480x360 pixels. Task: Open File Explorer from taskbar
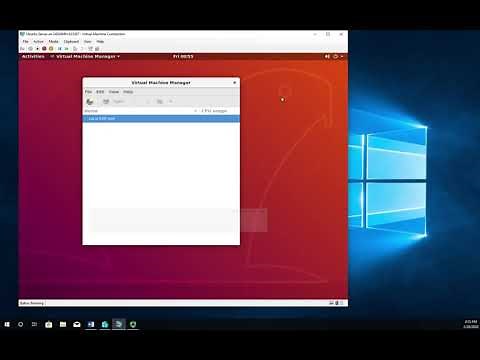(x=63, y=324)
